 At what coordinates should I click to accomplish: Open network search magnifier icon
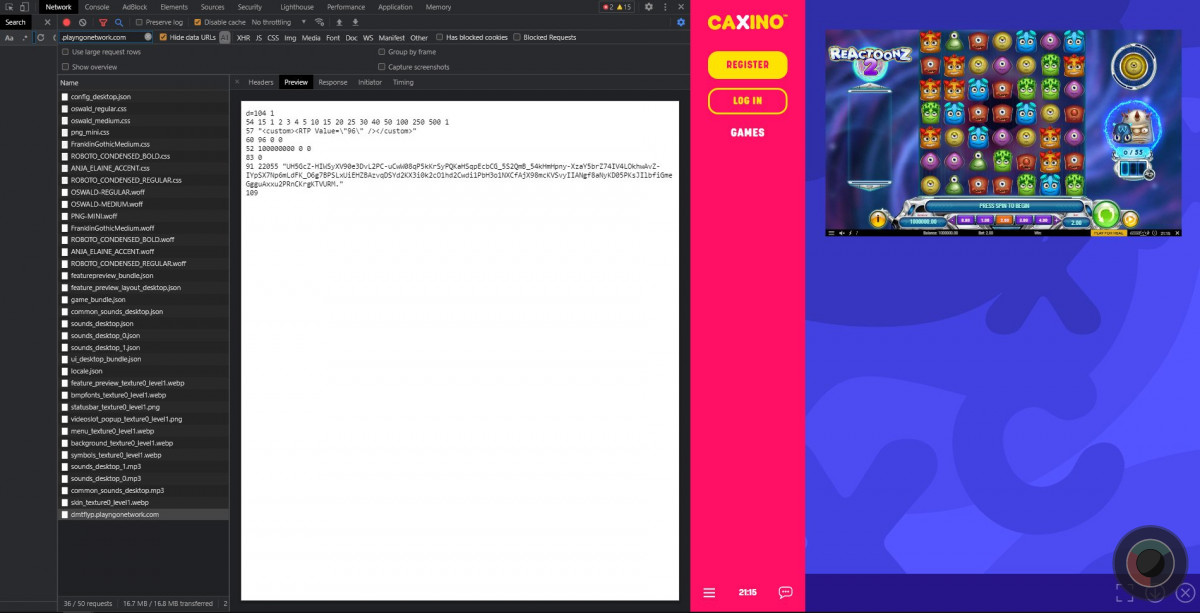pos(119,22)
